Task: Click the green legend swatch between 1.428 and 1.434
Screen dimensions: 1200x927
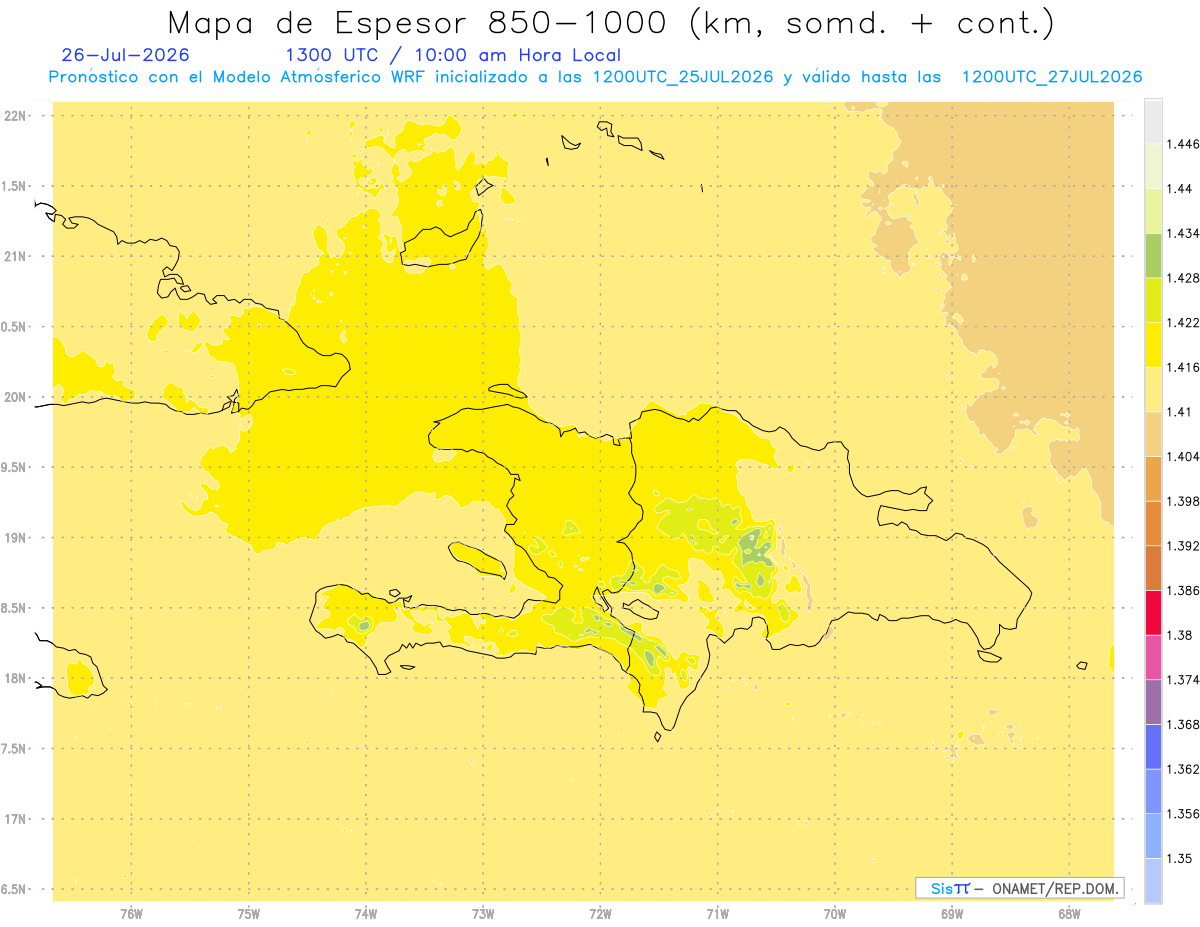Action: click(1153, 255)
